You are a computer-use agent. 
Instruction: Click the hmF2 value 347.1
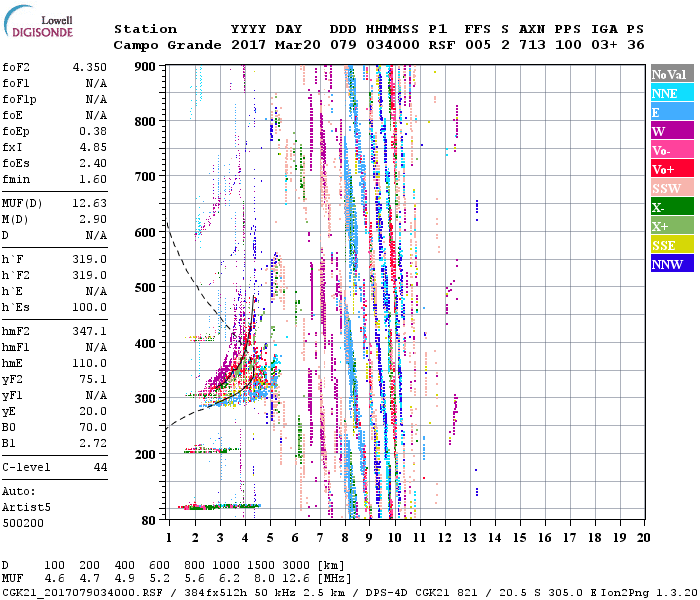pos(90,332)
